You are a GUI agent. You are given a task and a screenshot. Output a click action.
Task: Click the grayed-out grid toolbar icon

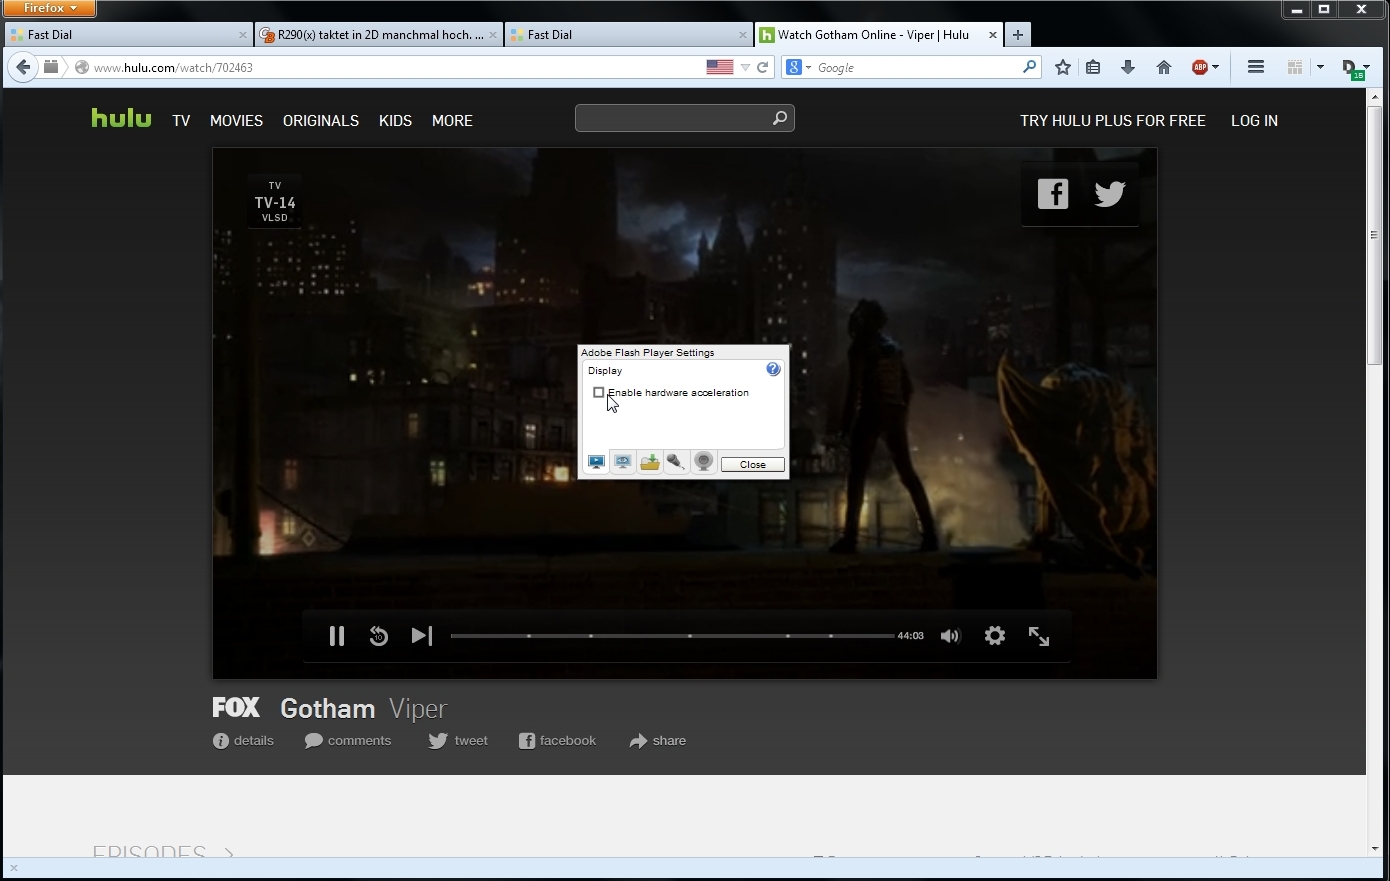pyautogui.click(x=1295, y=67)
